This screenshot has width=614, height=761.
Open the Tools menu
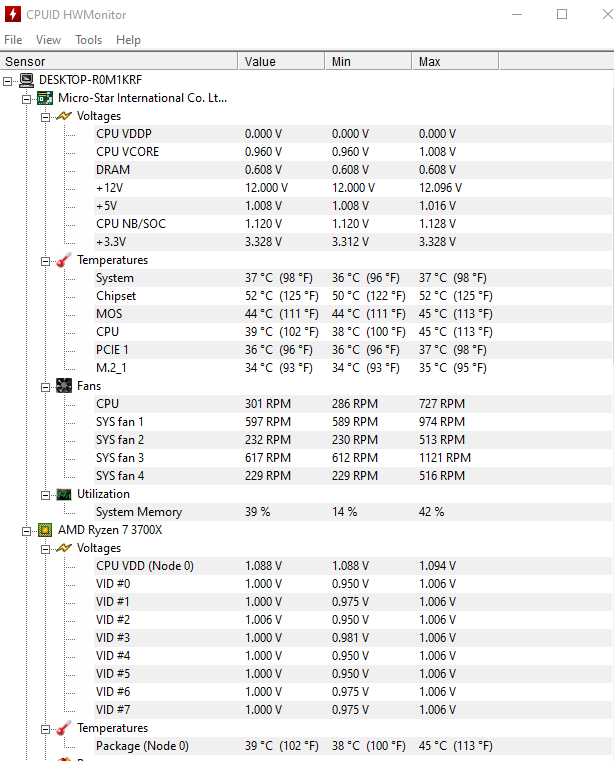pyautogui.click(x=88, y=40)
